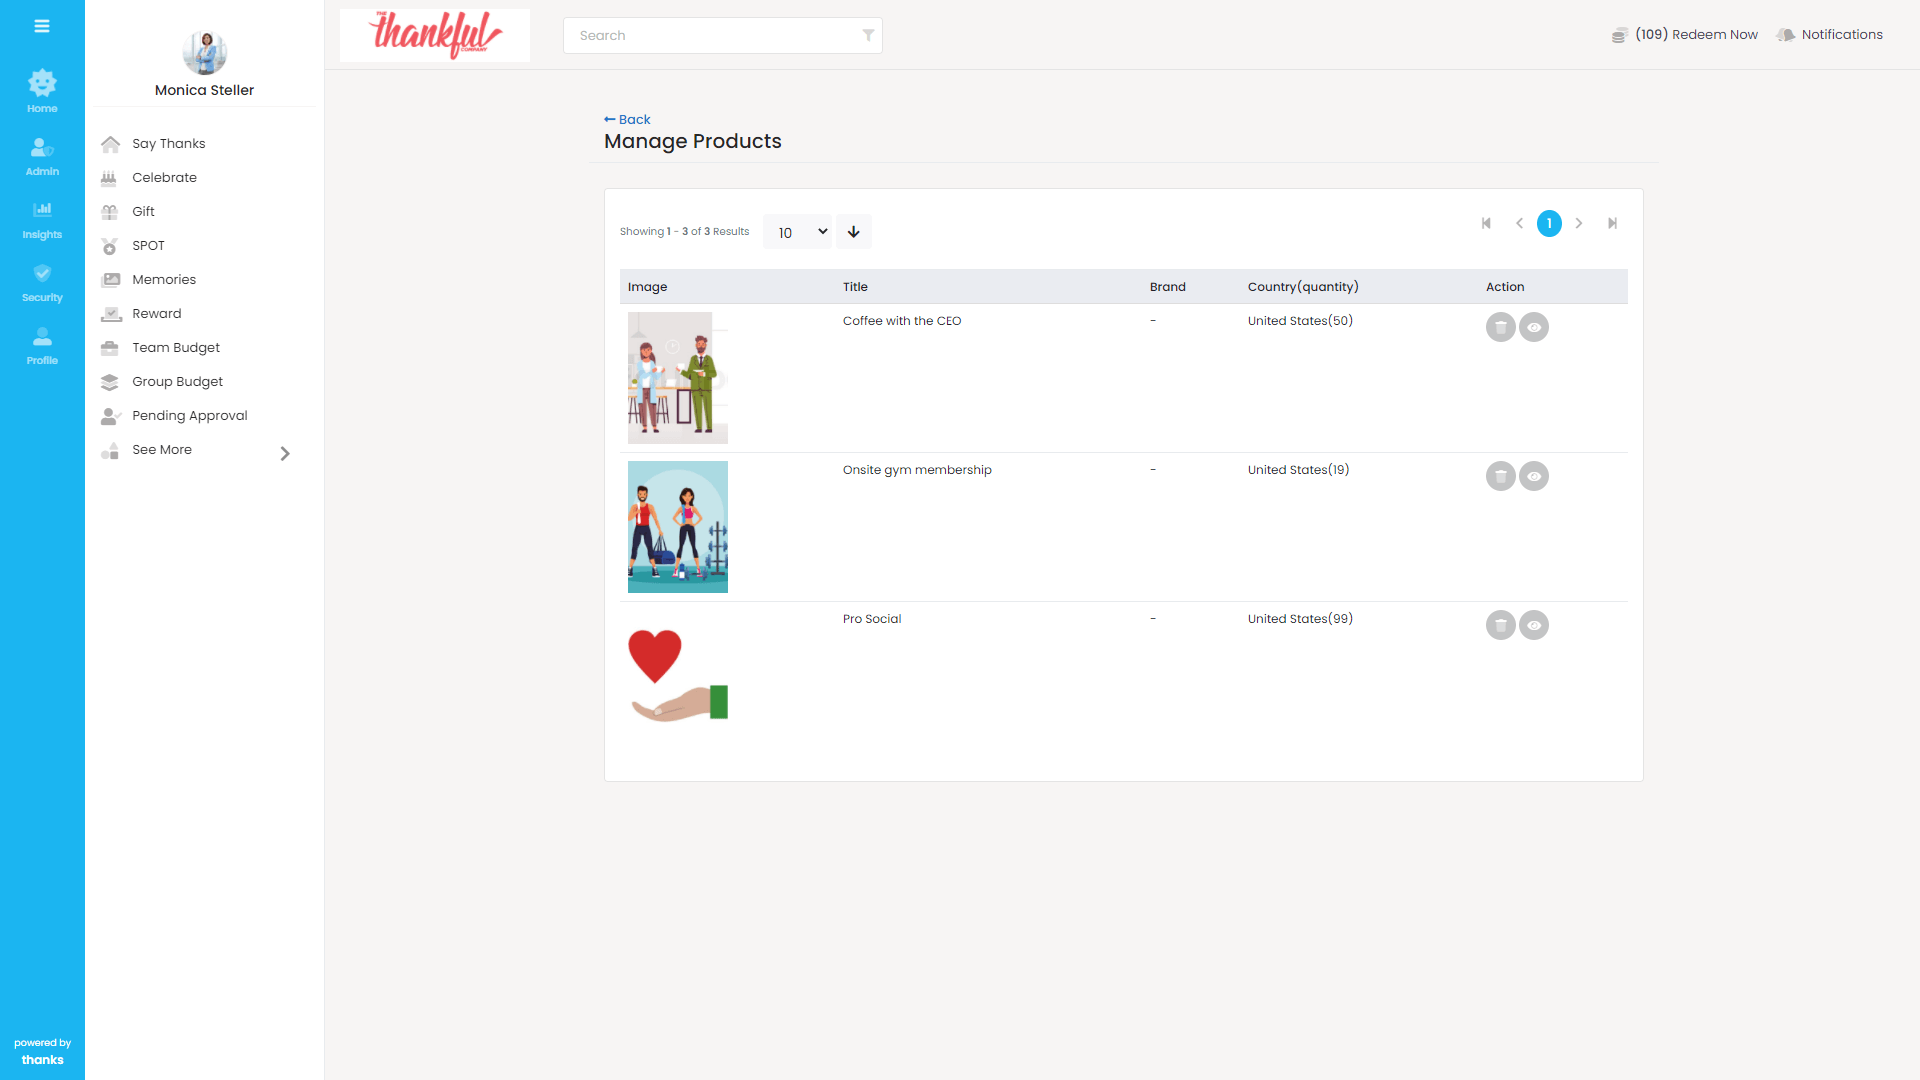Delete the Coffee with the CEO product
Screen dimensions: 1920x1080
(x=1500, y=327)
